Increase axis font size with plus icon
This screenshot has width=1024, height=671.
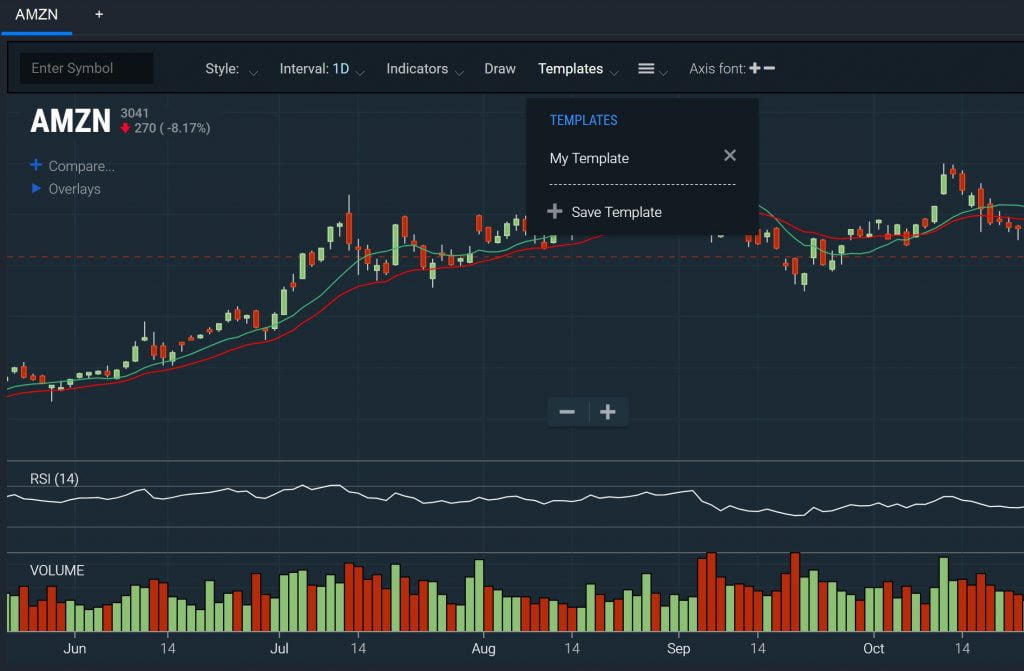click(x=756, y=68)
